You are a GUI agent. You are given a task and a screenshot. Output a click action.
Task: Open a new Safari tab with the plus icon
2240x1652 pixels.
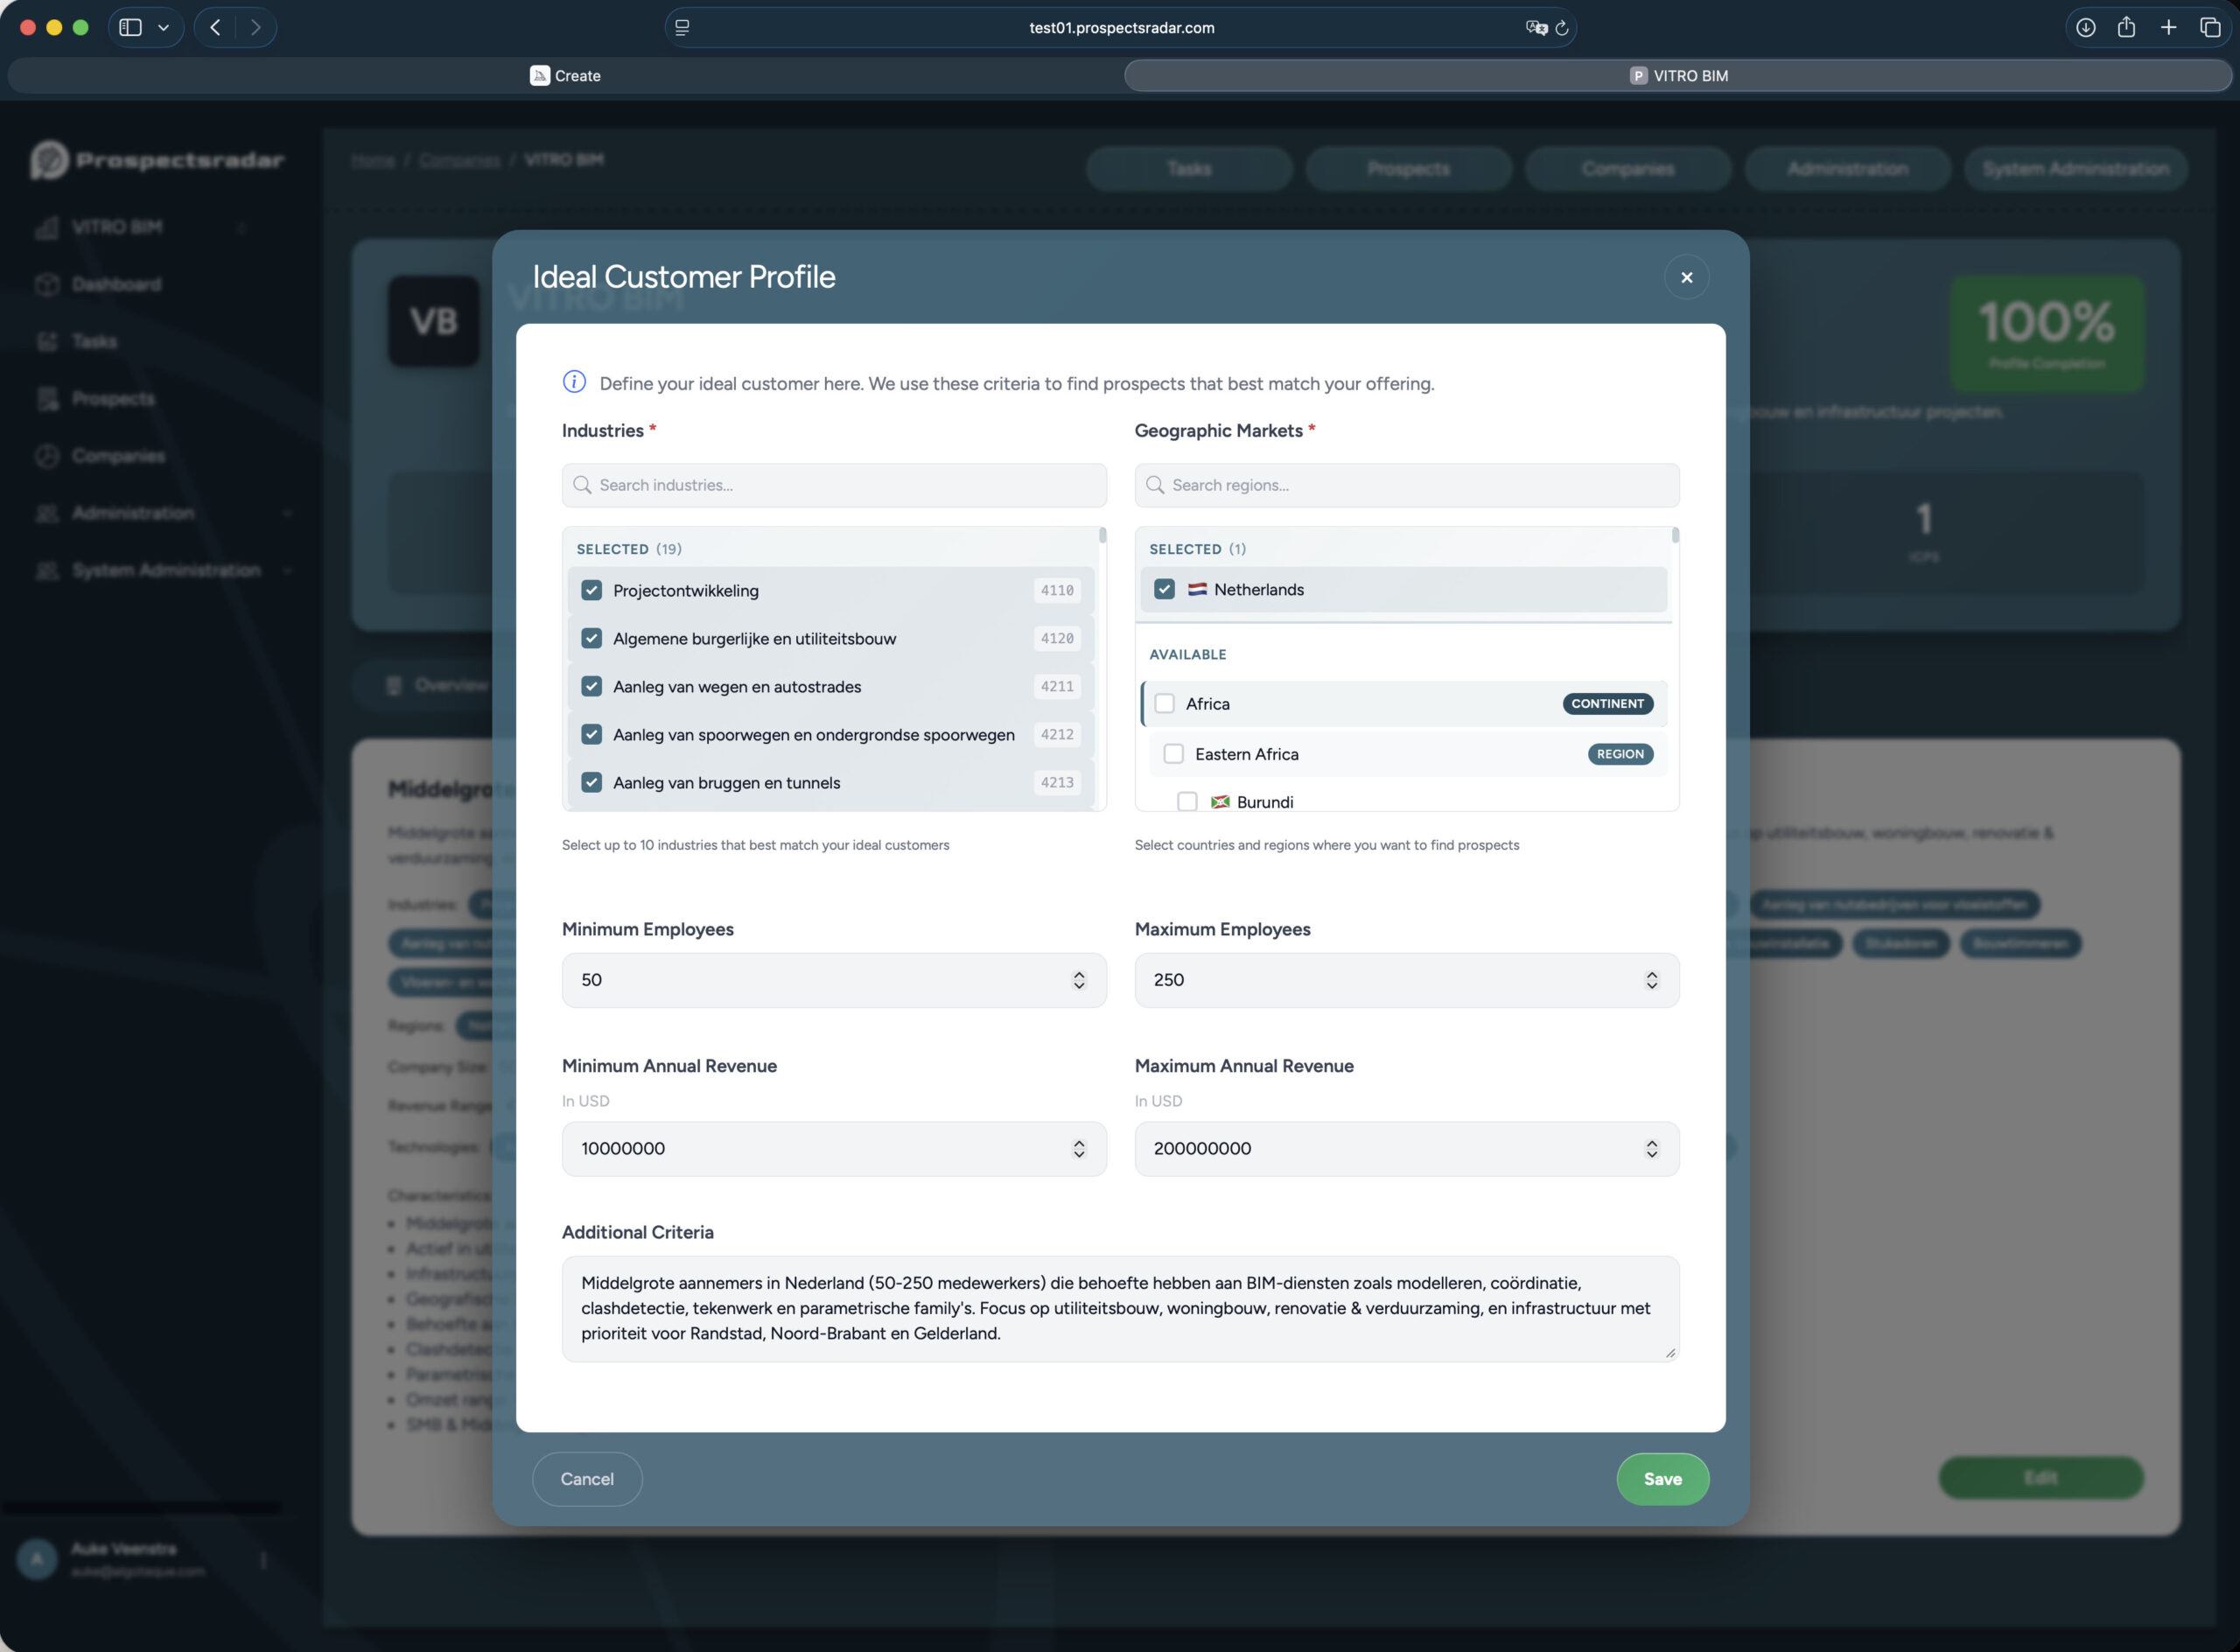(x=2168, y=28)
